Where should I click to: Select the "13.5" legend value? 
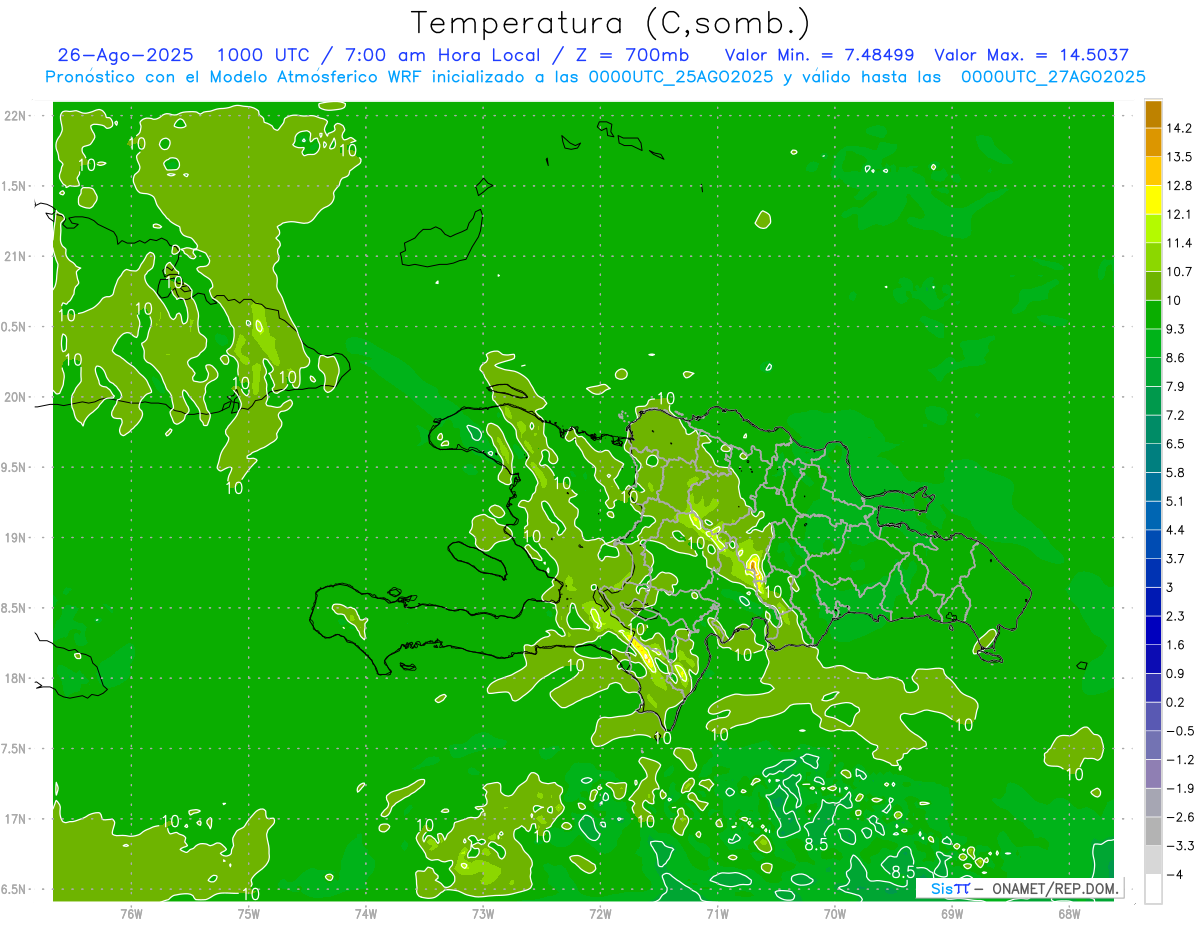(x=1179, y=157)
